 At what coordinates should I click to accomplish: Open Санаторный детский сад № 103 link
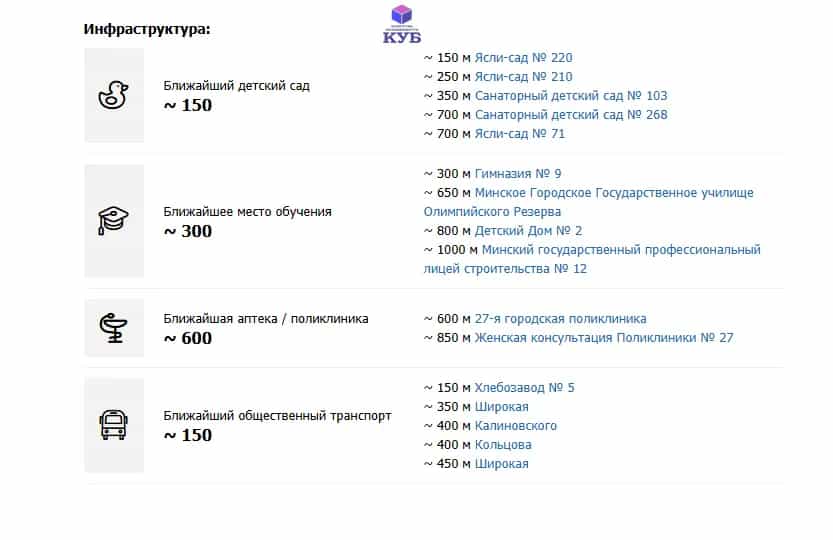(x=571, y=96)
